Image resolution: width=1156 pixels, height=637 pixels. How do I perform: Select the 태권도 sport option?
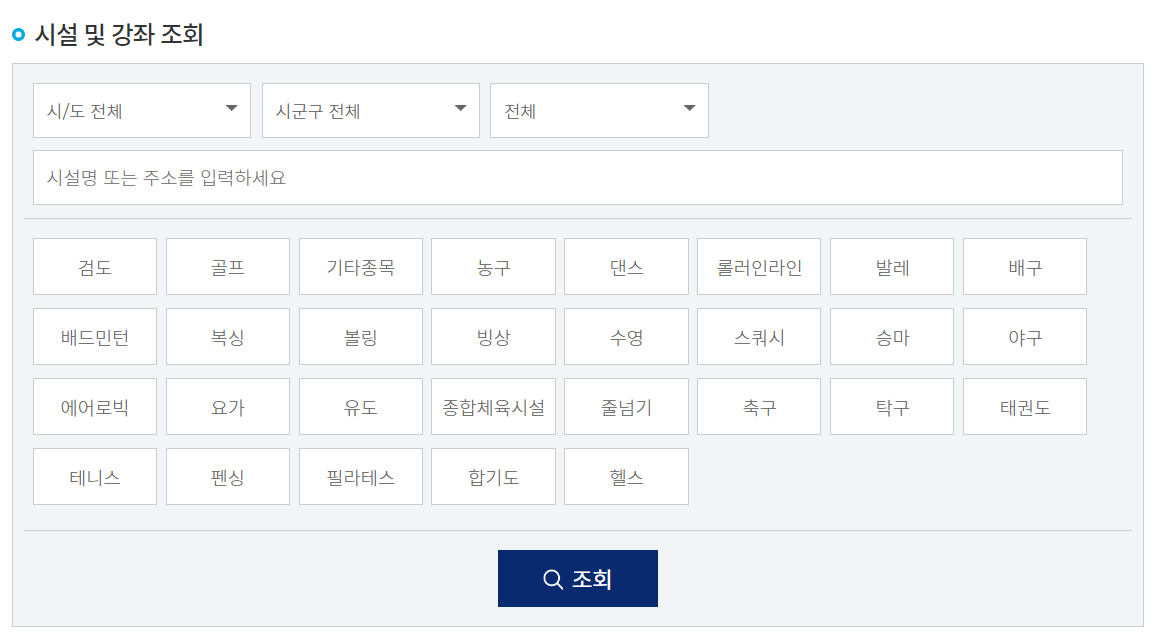(1024, 406)
